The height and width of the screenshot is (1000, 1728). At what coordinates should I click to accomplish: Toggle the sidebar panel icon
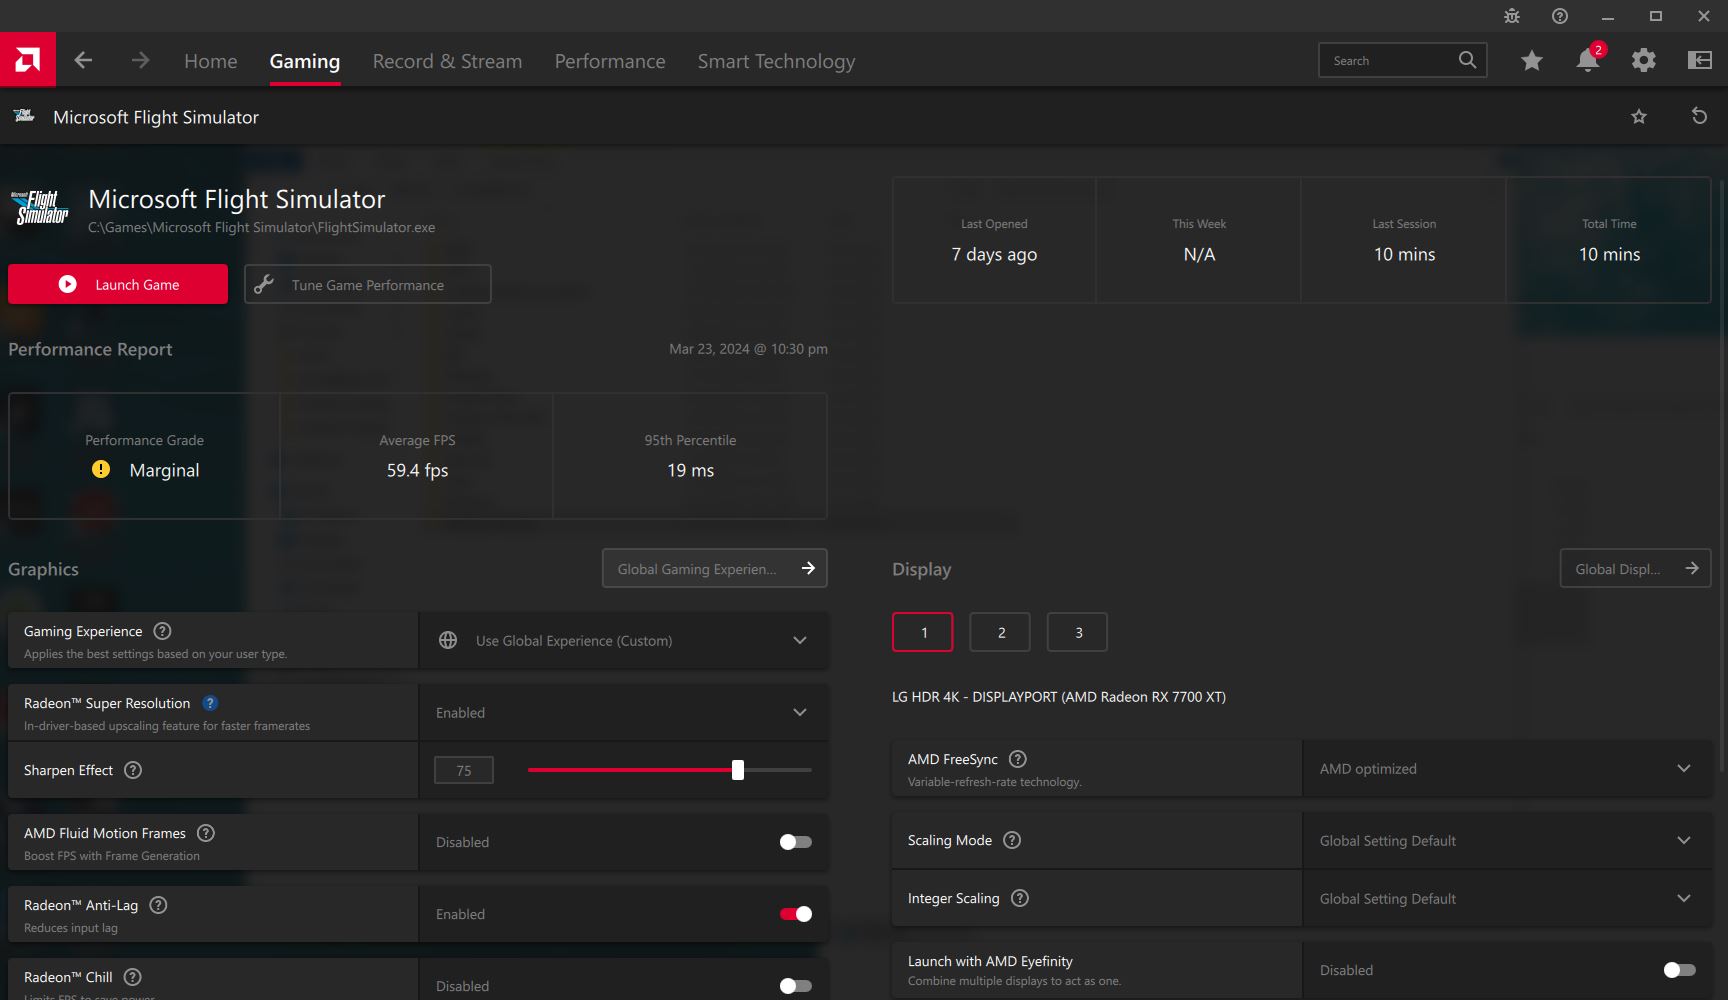[x=1700, y=60]
